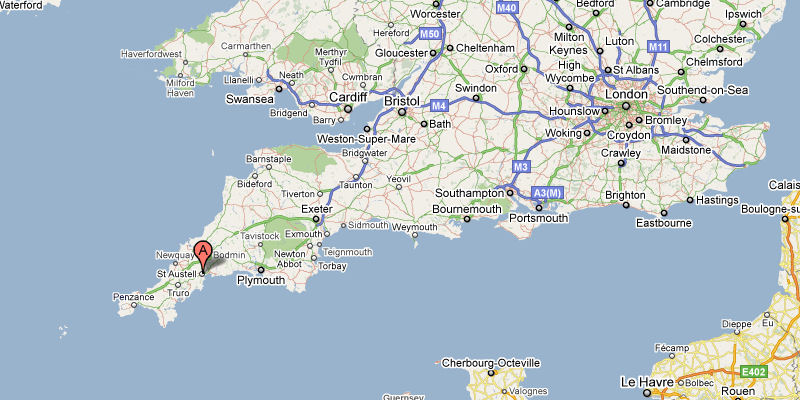Select the M40 road badge
Image resolution: width=800 pixels, height=400 pixels.
[508, 7]
